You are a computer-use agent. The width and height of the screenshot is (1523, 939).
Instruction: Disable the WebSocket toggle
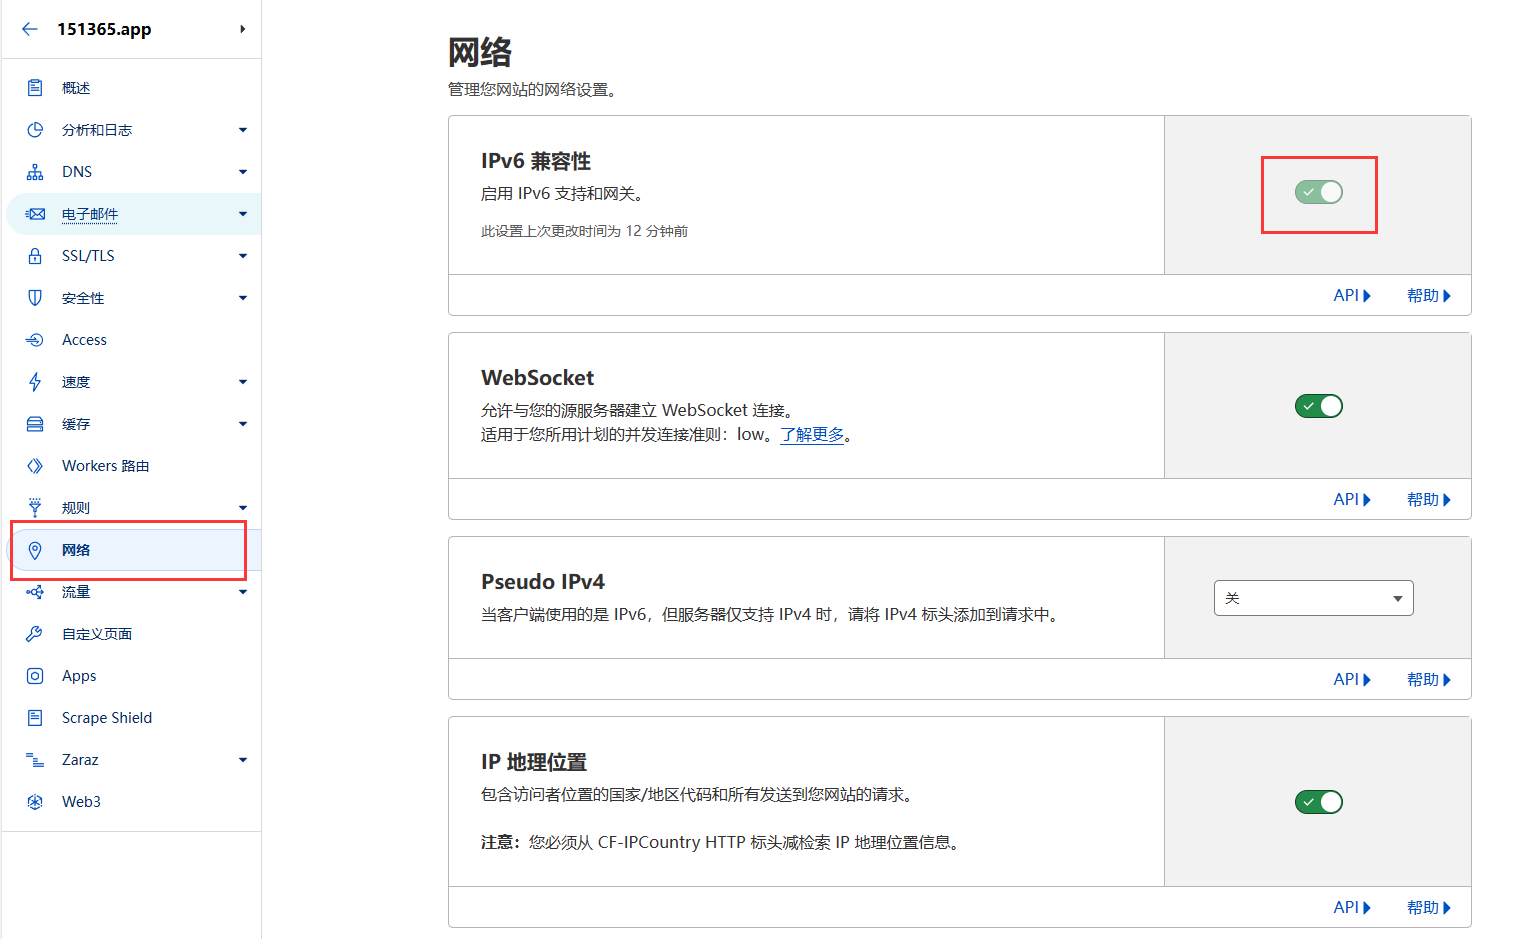(1318, 406)
